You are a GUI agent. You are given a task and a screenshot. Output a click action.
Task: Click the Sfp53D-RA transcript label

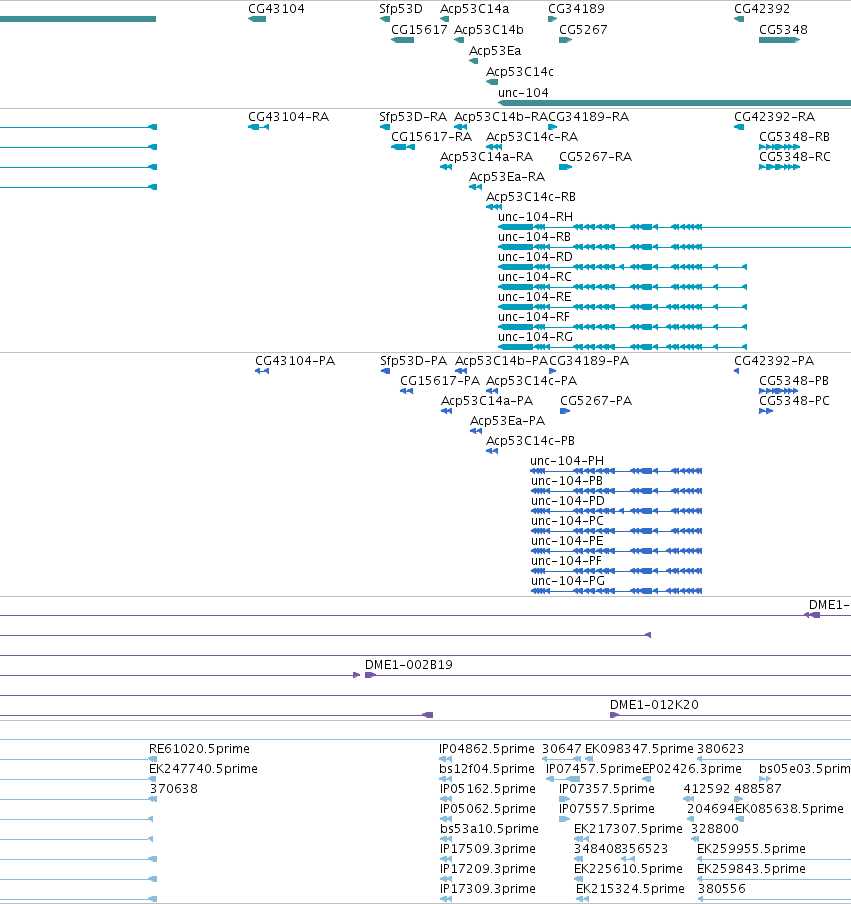(x=413, y=116)
